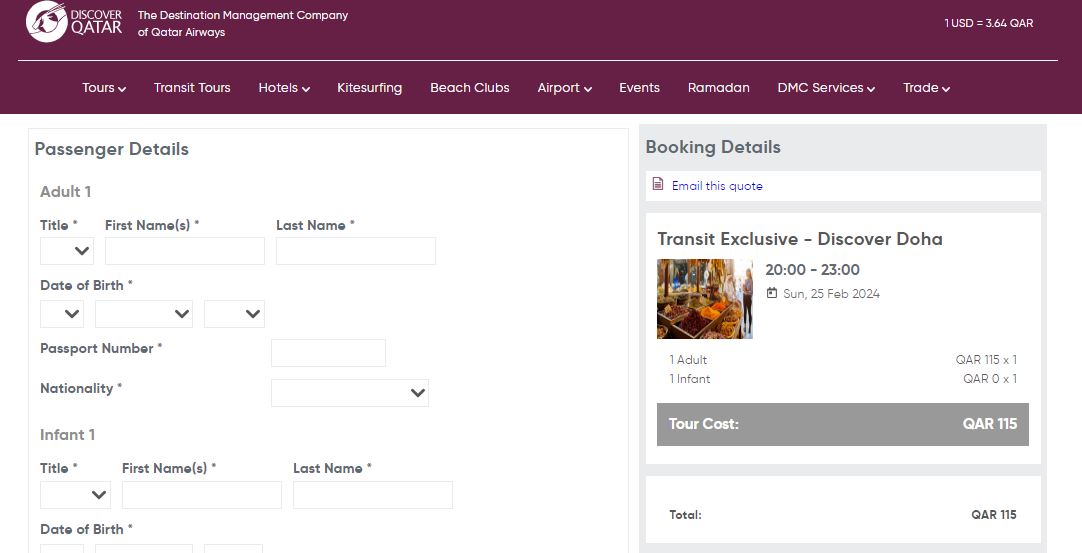Go to Transit Tours page
This screenshot has height=553, width=1082.
point(192,88)
